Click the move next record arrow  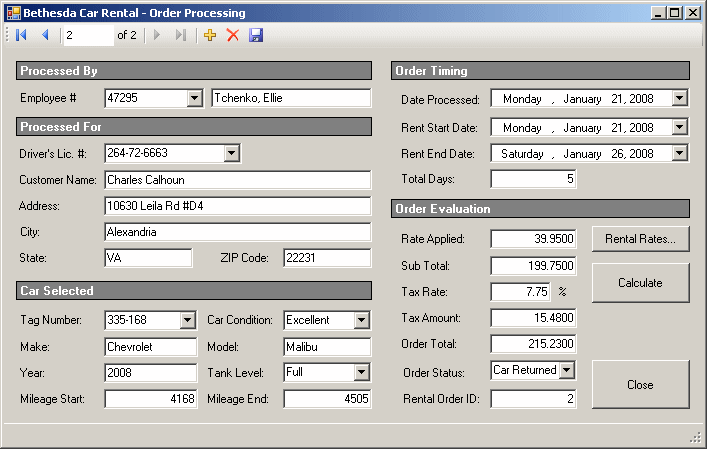click(x=157, y=35)
